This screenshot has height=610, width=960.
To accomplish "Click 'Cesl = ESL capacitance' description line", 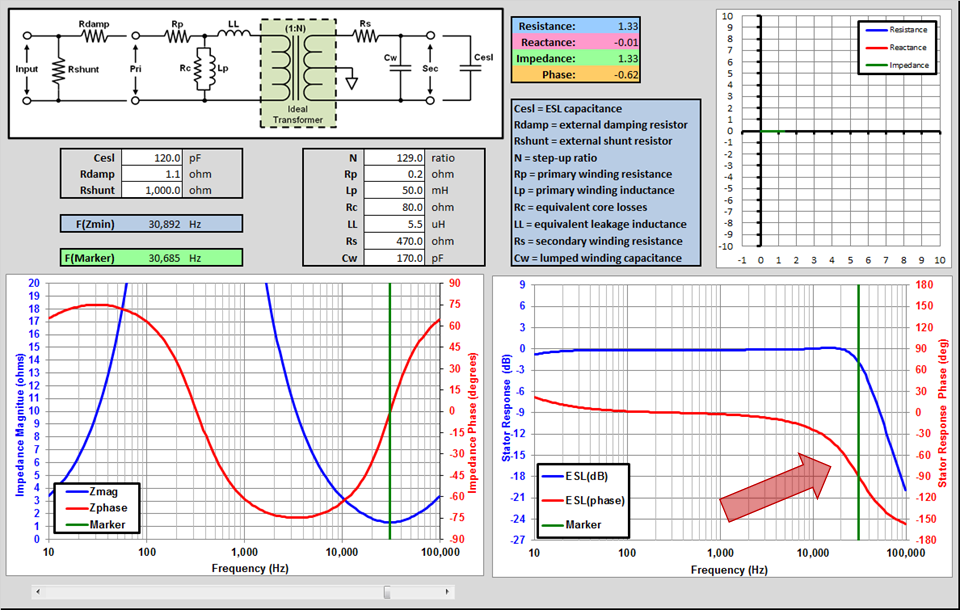I will tap(568, 108).
